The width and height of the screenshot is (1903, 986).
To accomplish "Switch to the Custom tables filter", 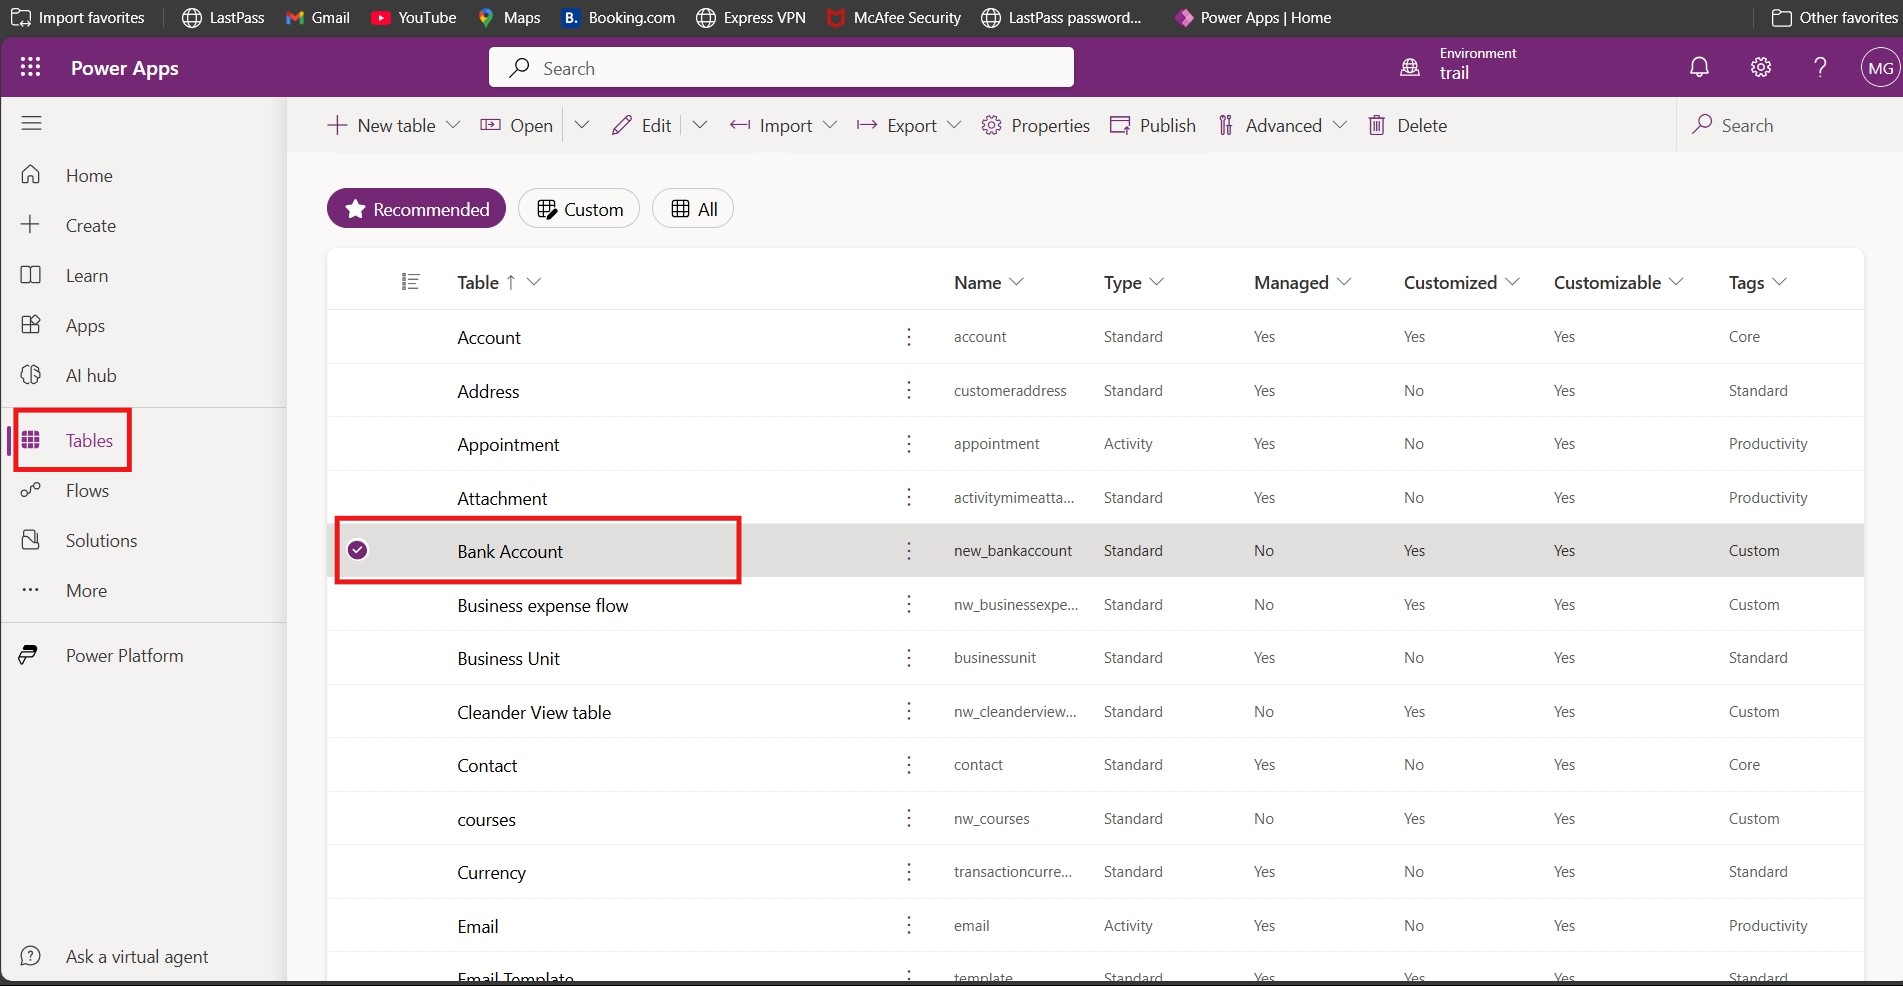I will 579,209.
